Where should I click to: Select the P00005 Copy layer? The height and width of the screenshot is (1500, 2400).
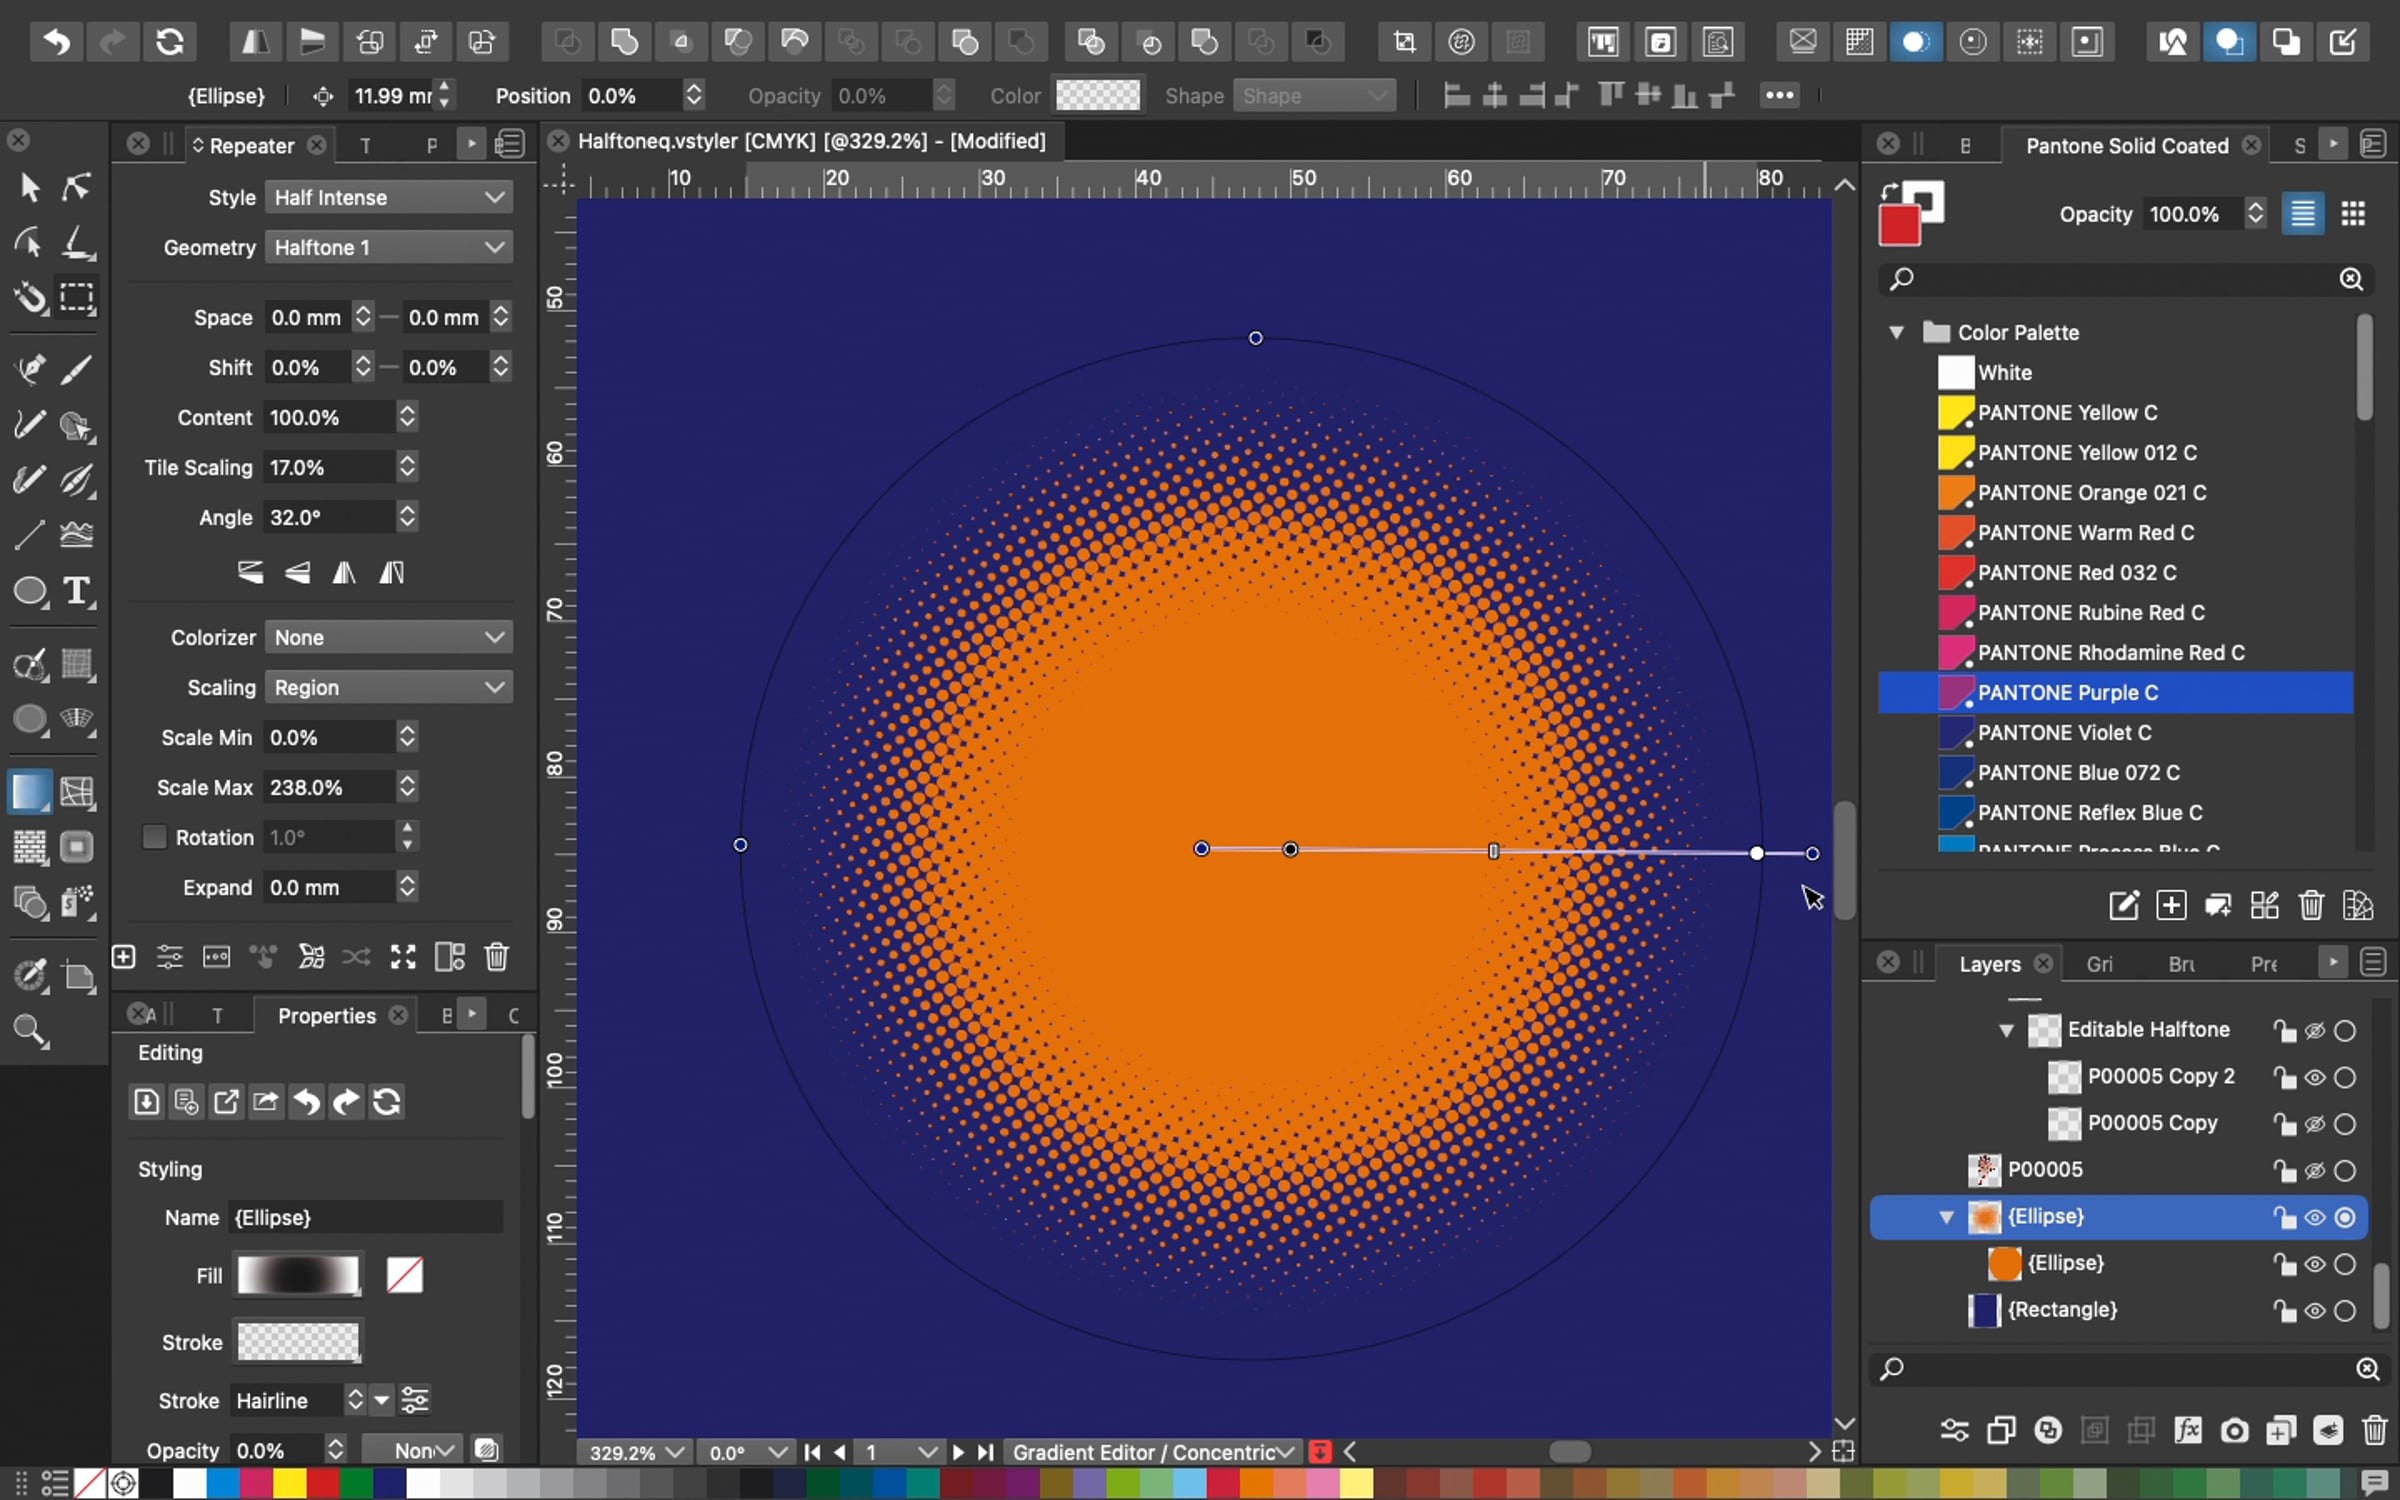coord(2152,1123)
